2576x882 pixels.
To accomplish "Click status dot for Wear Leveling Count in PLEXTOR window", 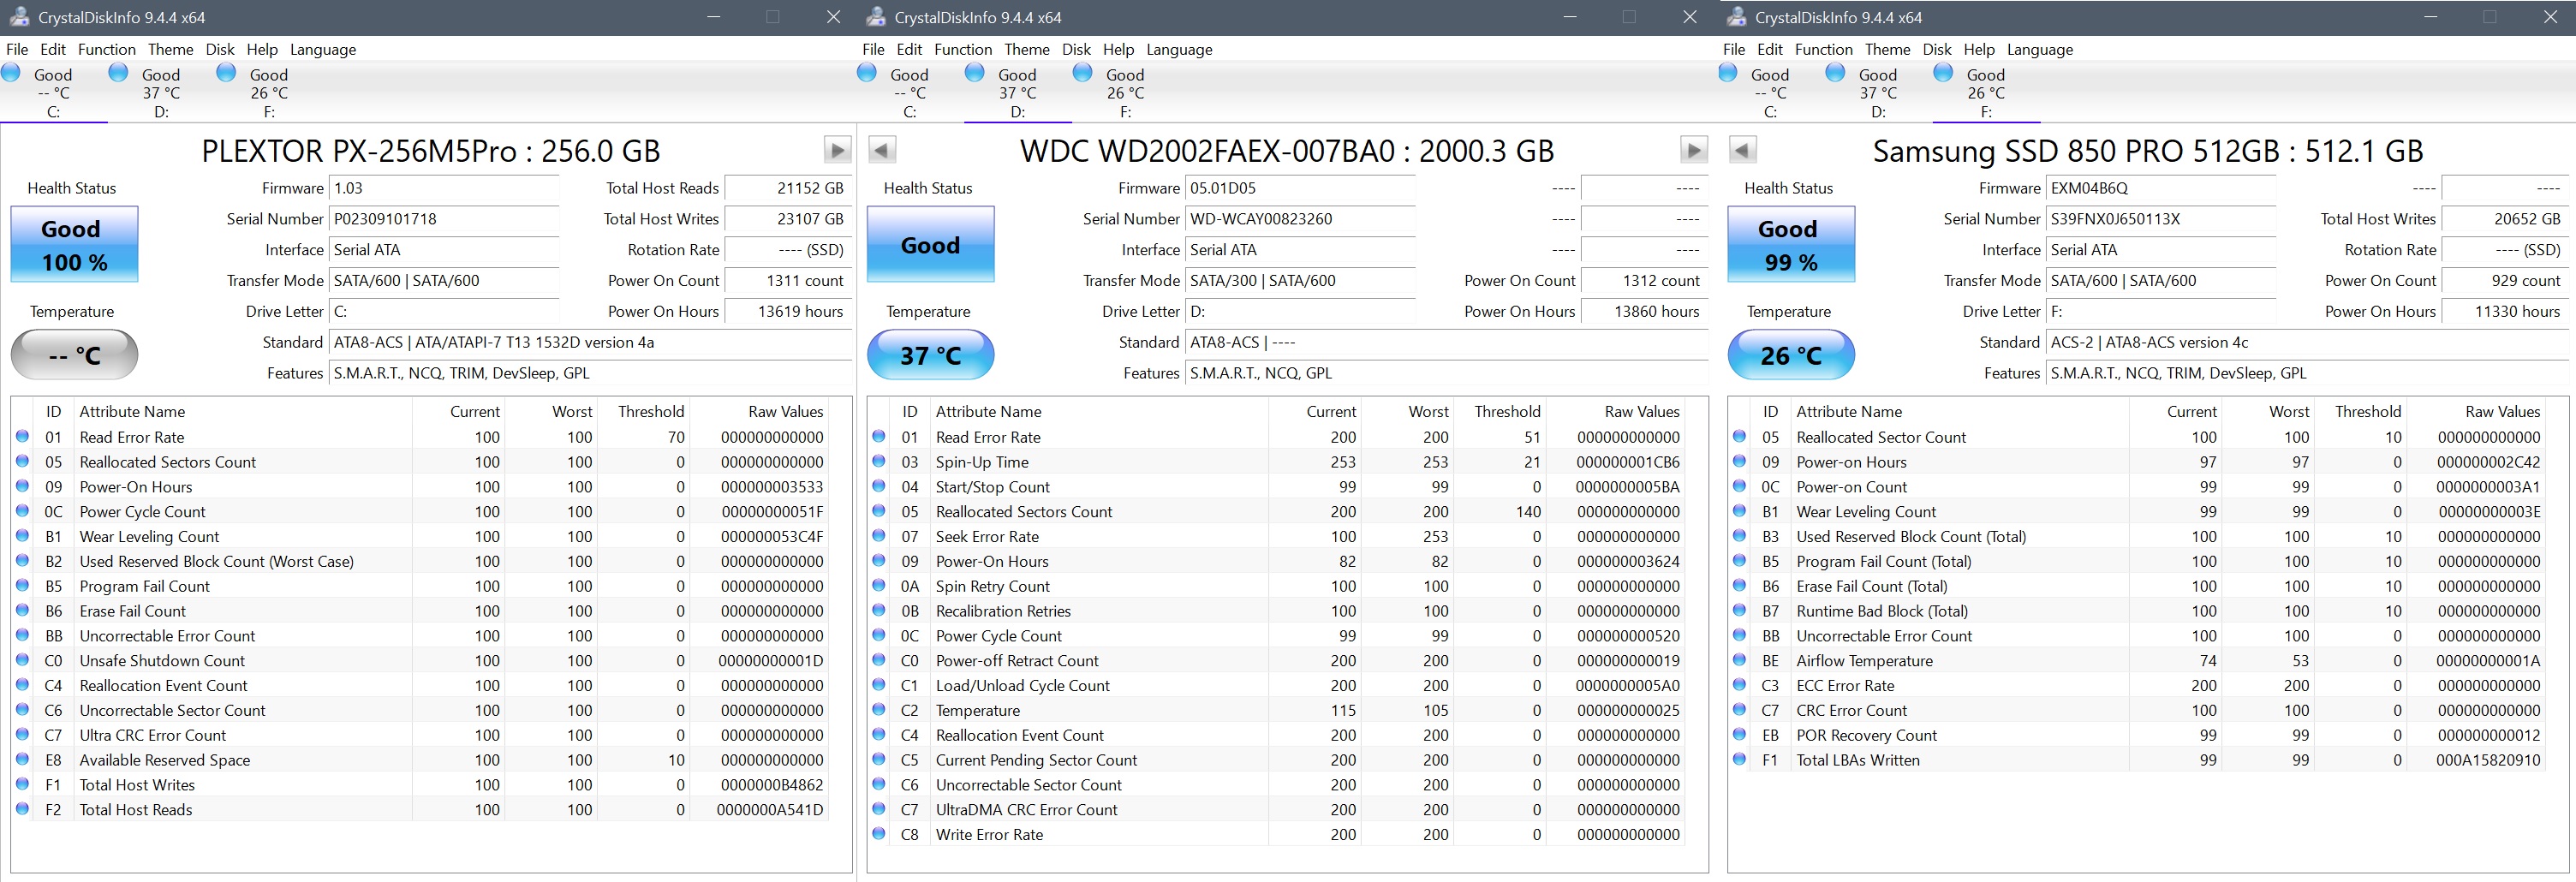I will (22, 536).
